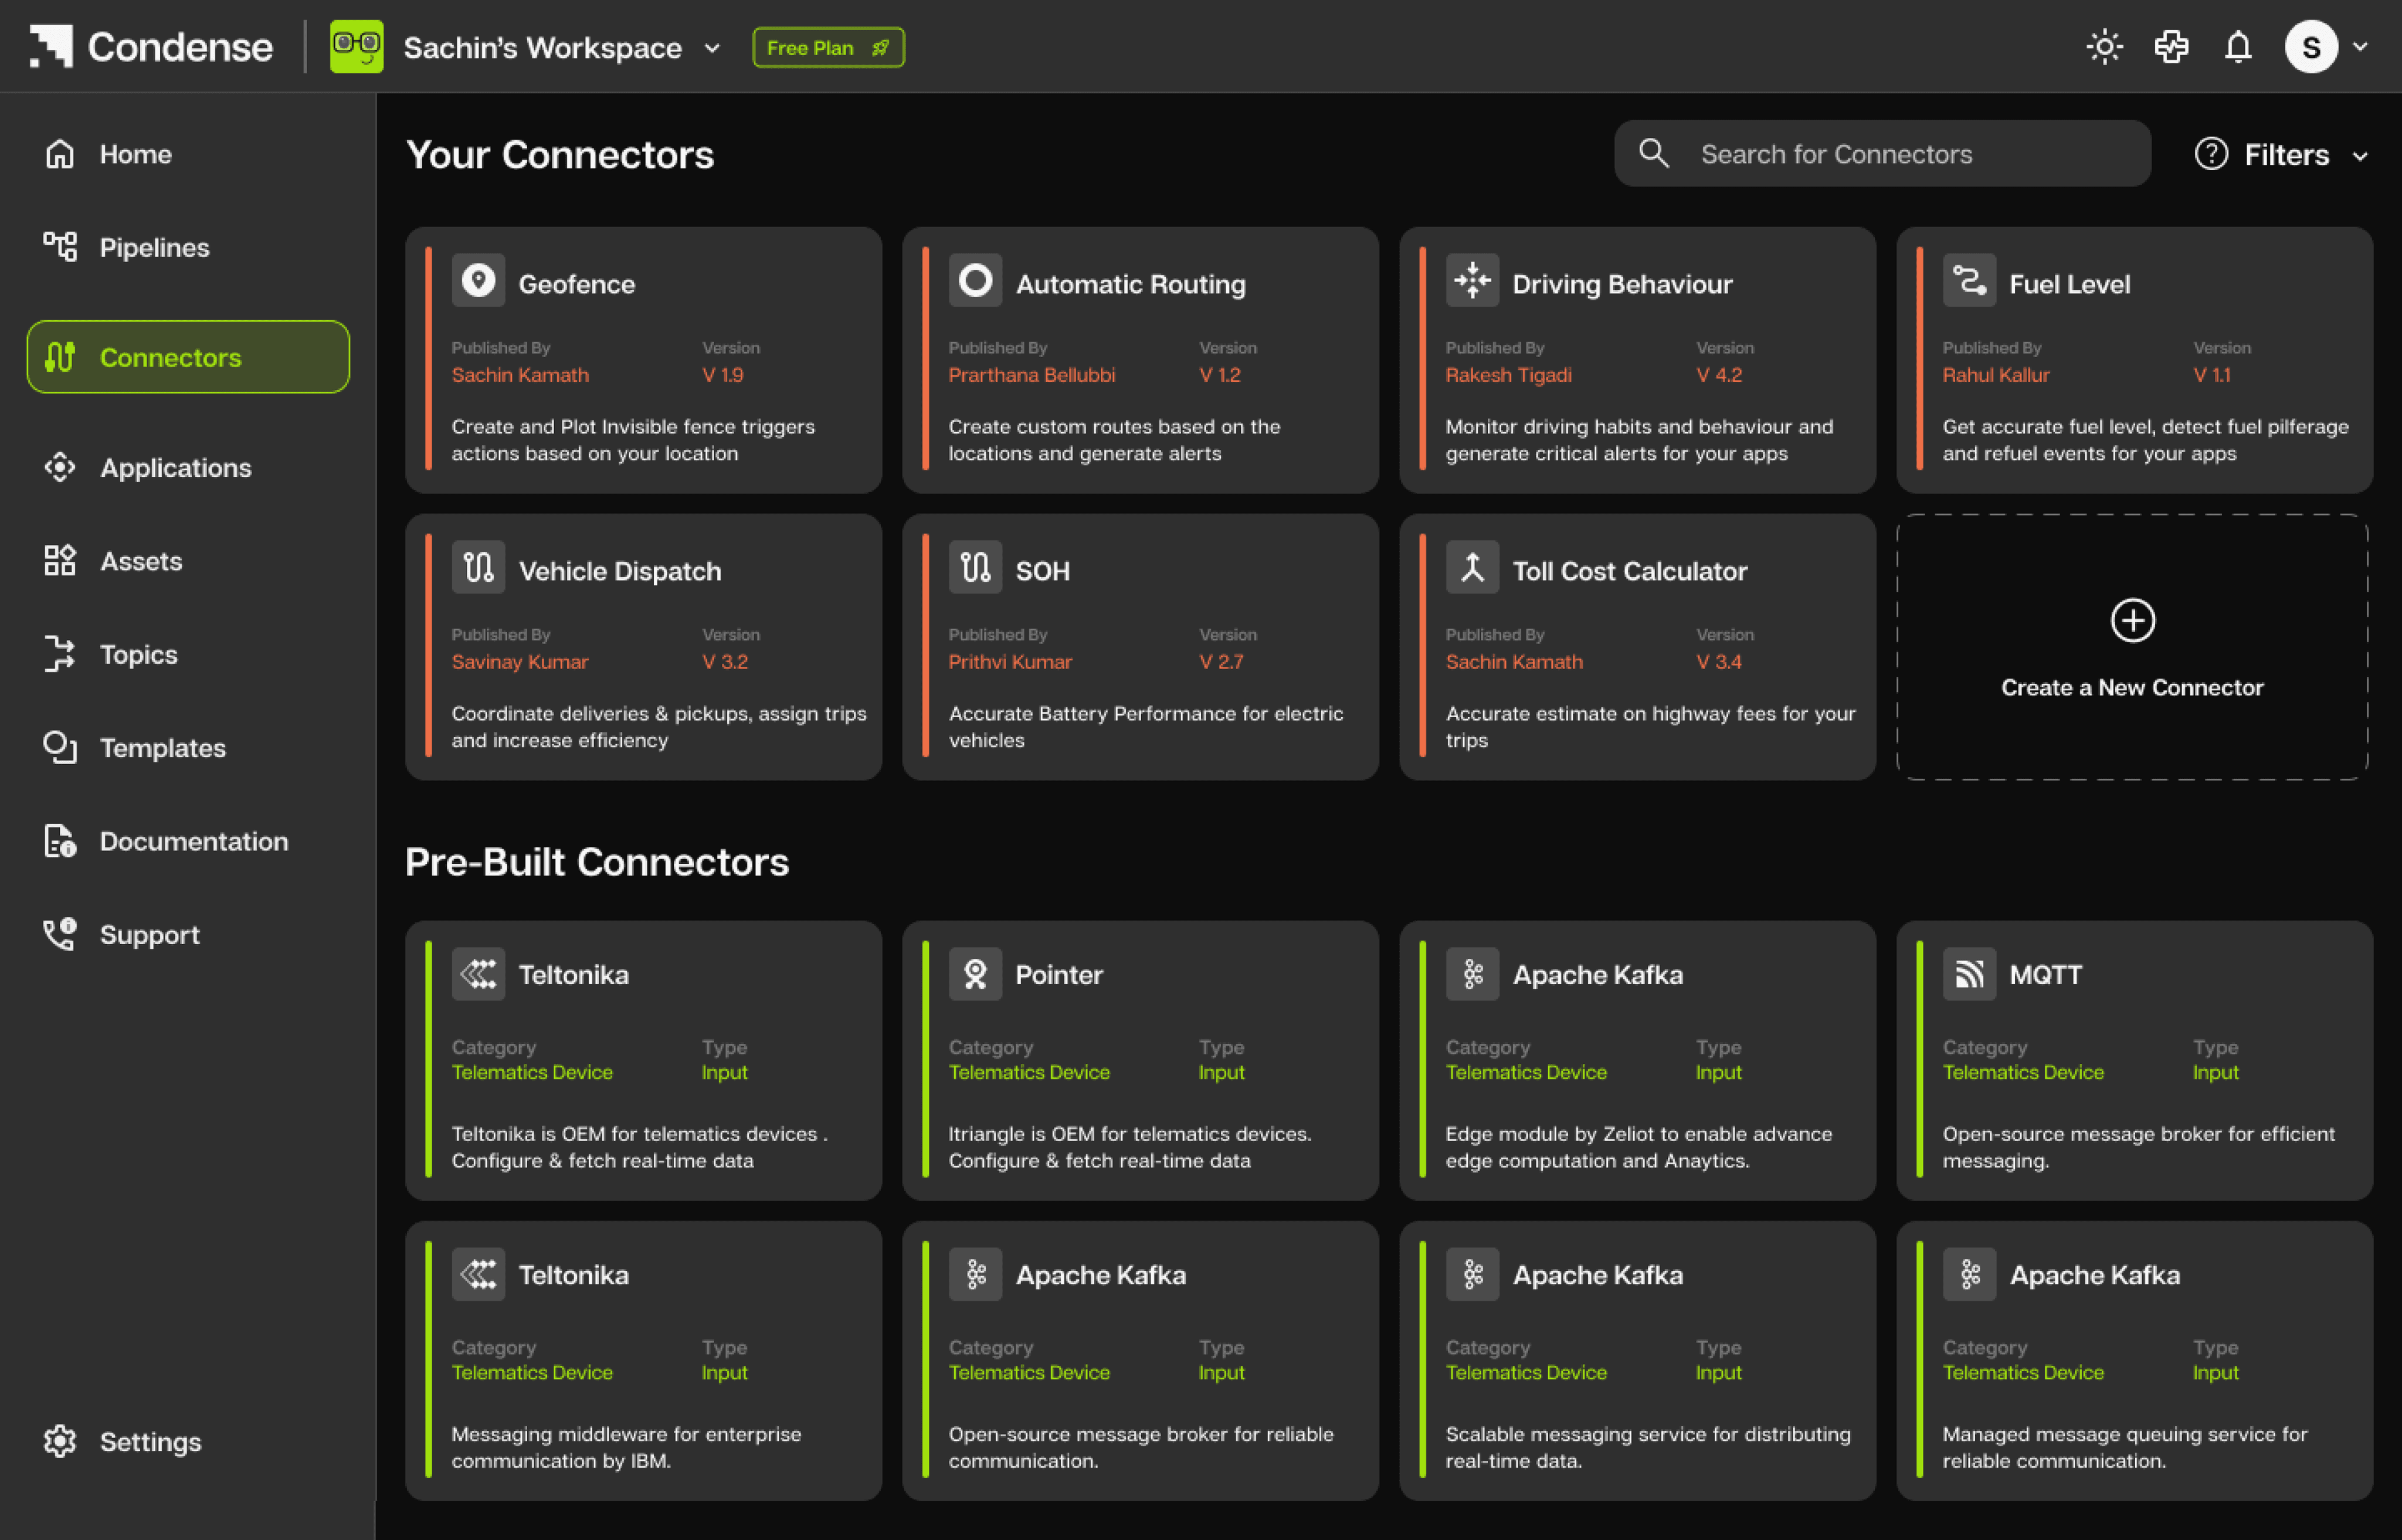Screen dimensions: 2402x1540
Task: Open Settings in the sidebar
Action: (x=150, y=1441)
